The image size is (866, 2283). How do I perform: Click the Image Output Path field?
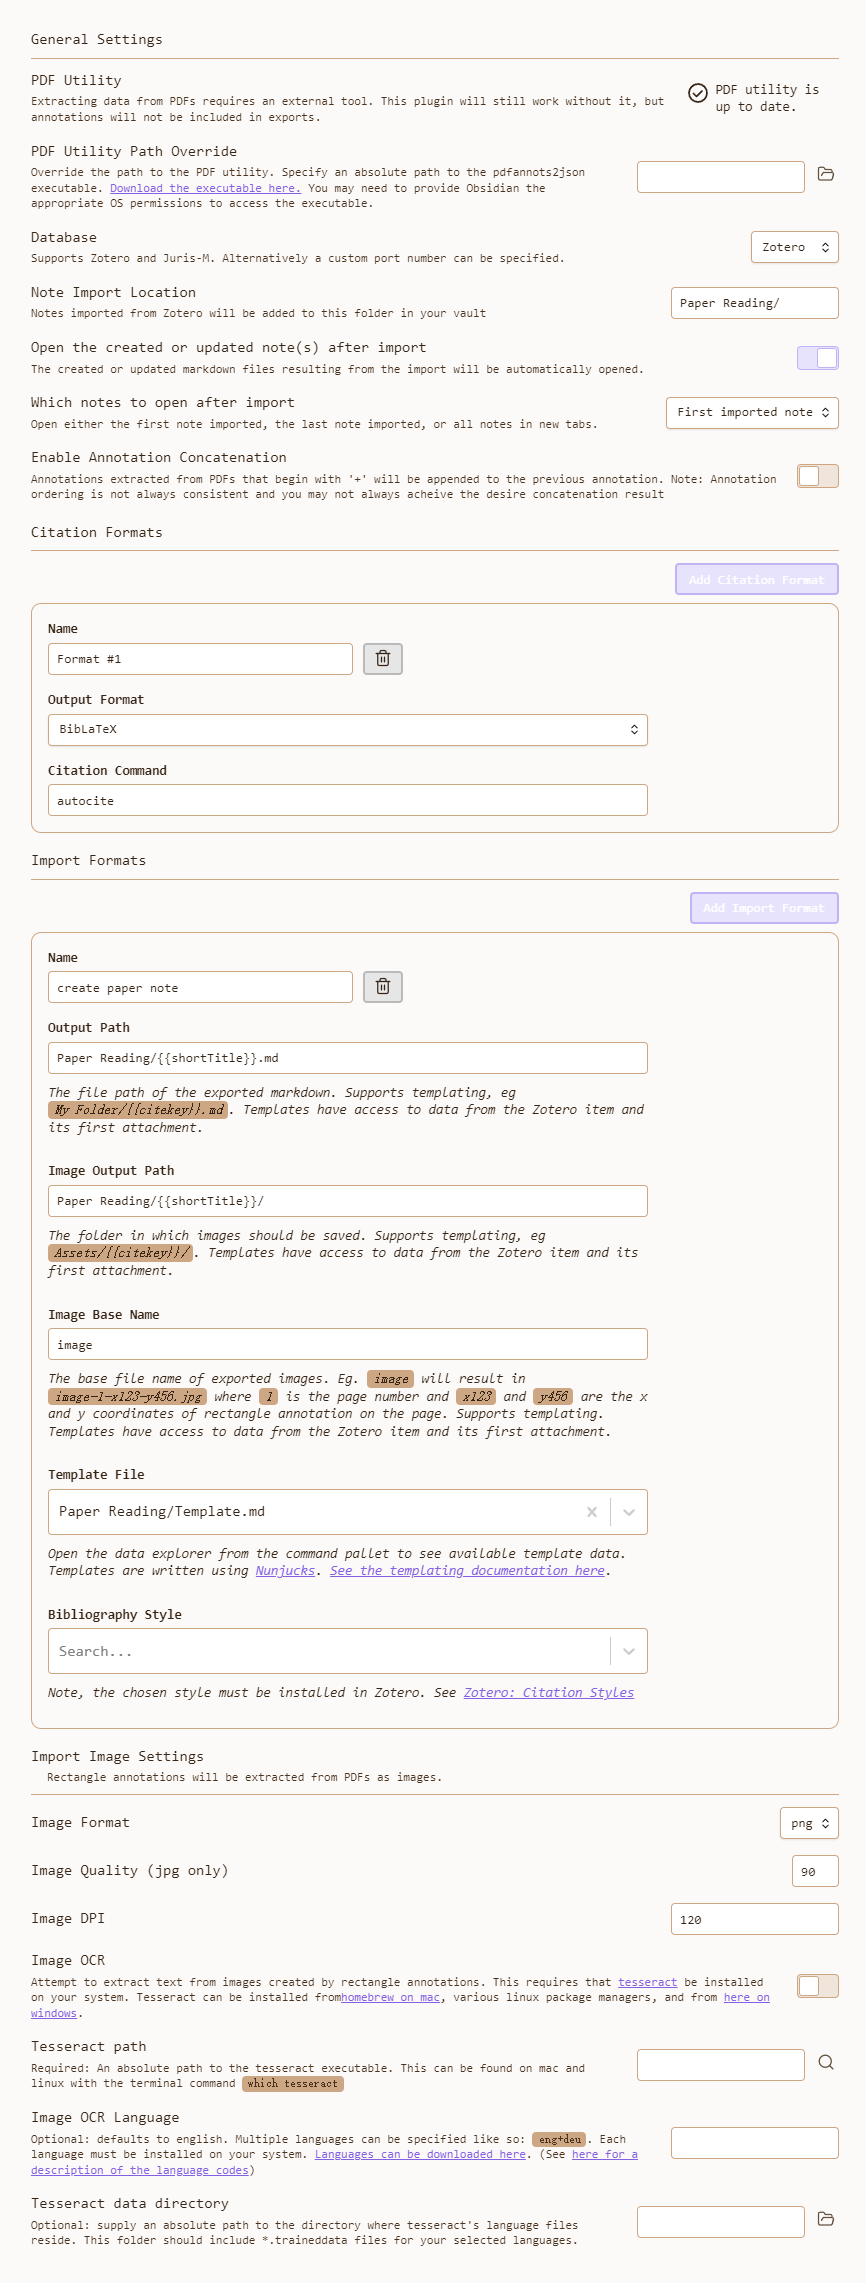(348, 1201)
